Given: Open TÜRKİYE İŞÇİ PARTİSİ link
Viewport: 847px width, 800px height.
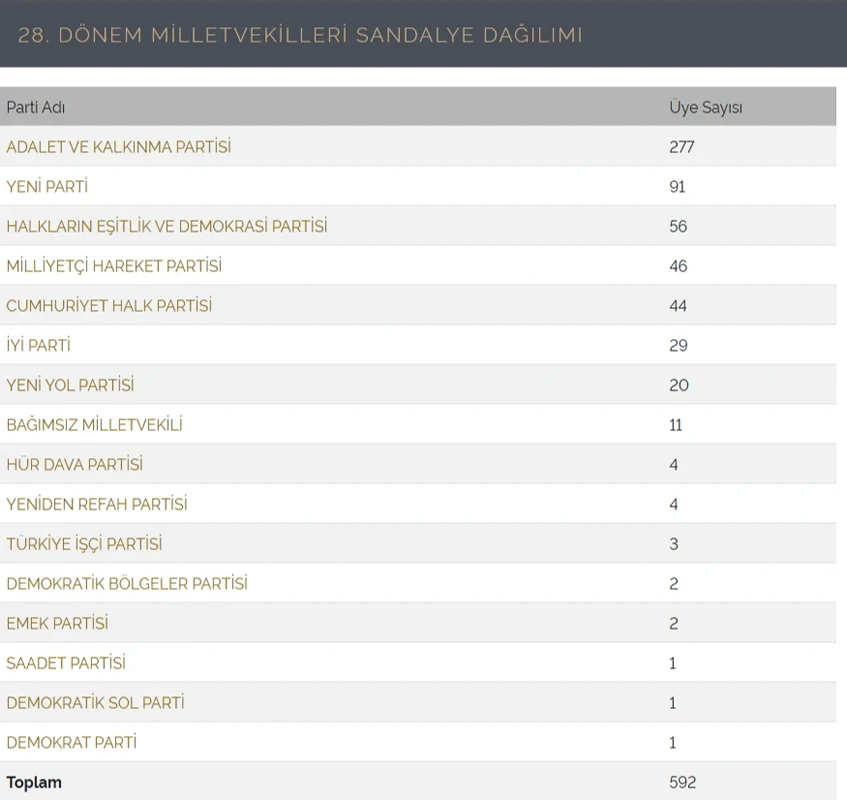Looking at the screenshot, I should pos(84,543).
